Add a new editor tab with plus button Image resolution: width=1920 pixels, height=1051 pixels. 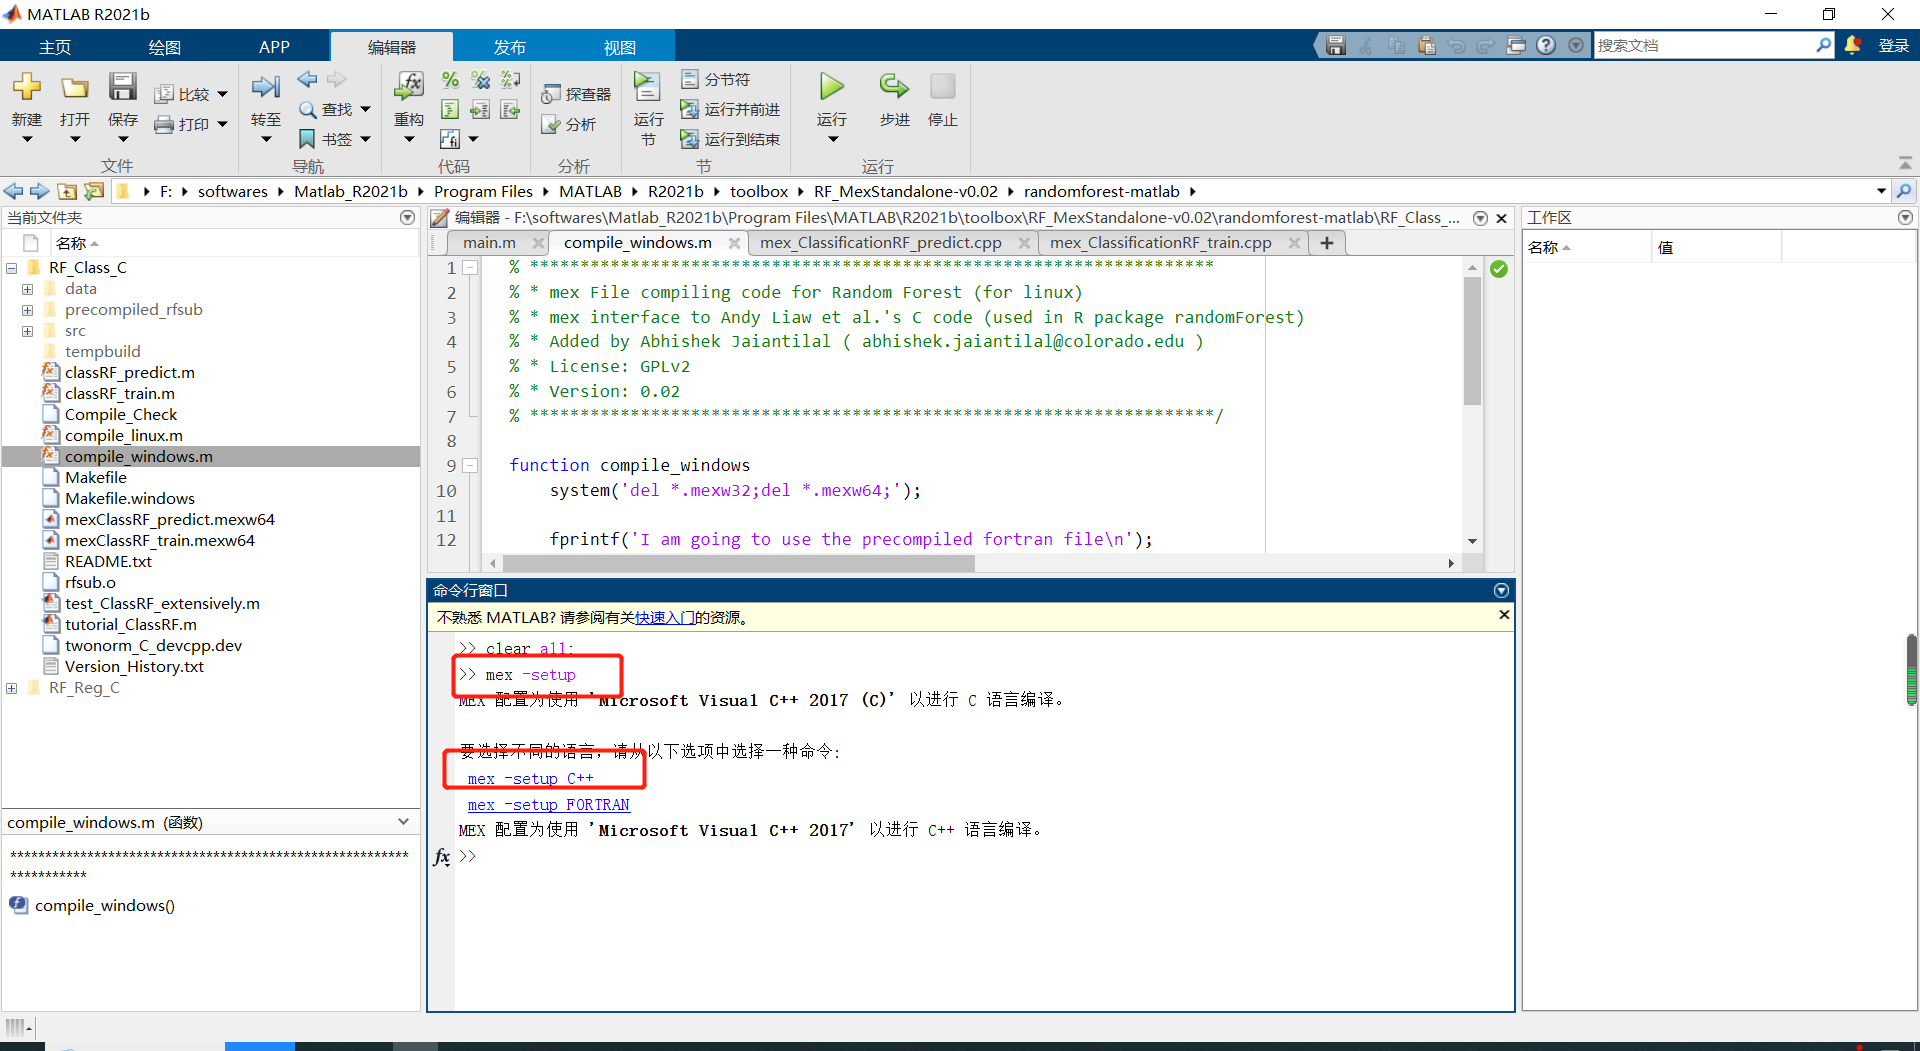click(x=1327, y=242)
